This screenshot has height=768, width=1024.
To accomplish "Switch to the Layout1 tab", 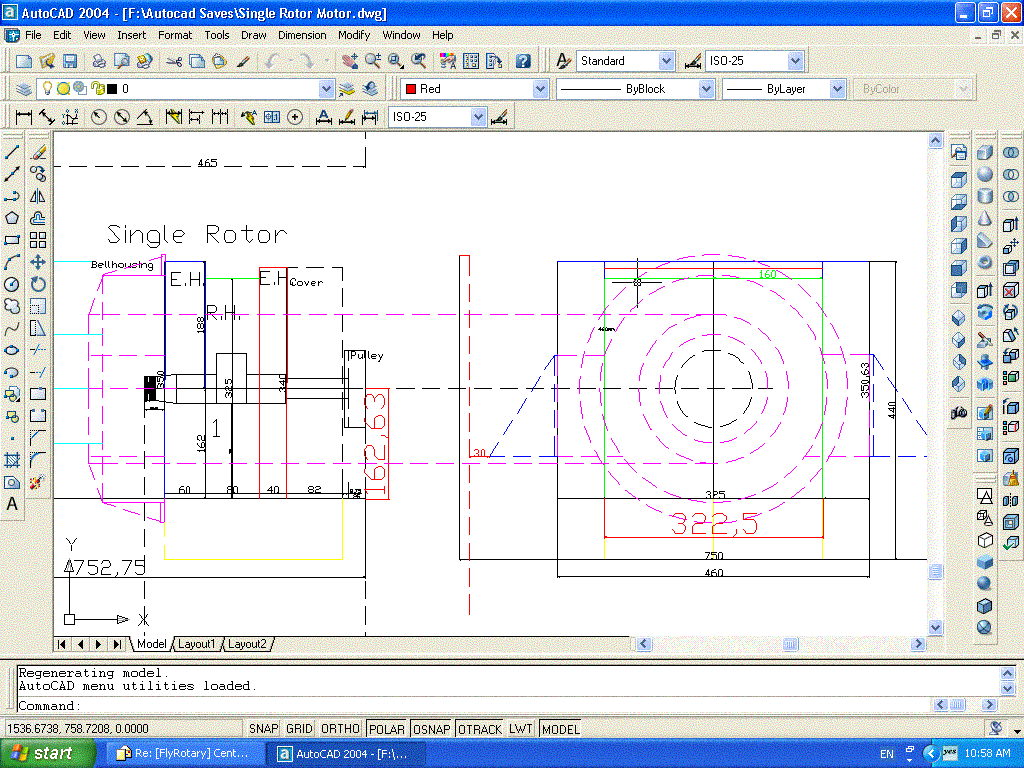I will (196, 644).
